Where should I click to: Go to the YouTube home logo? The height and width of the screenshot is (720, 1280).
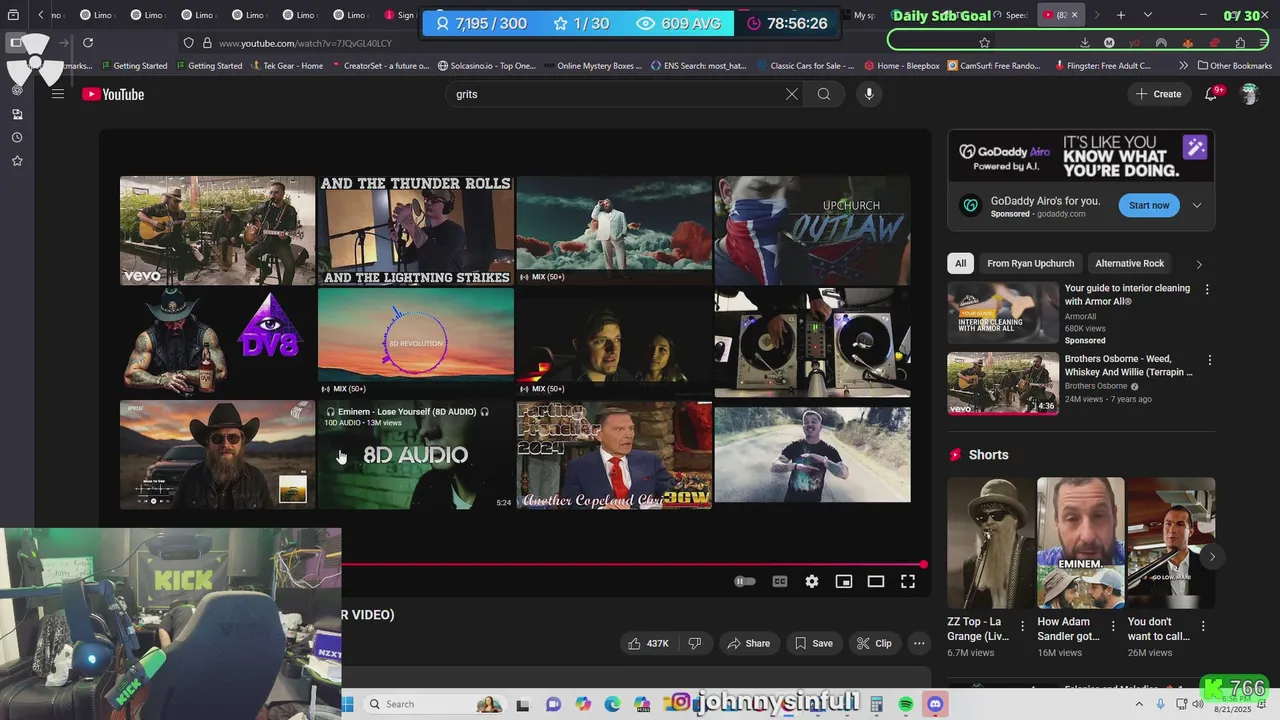[x=113, y=94]
